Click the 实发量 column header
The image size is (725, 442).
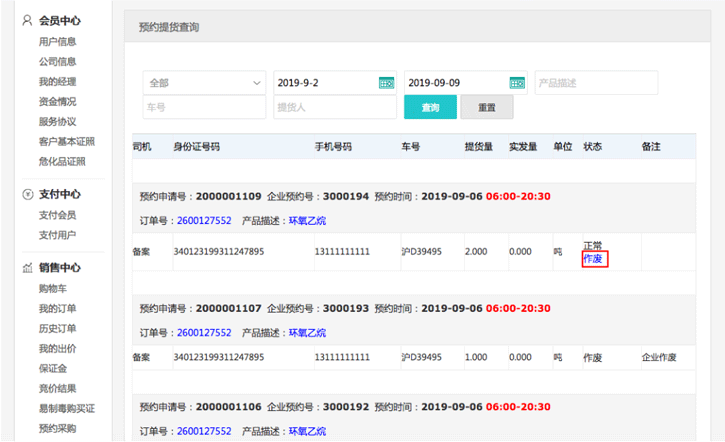click(x=523, y=147)
